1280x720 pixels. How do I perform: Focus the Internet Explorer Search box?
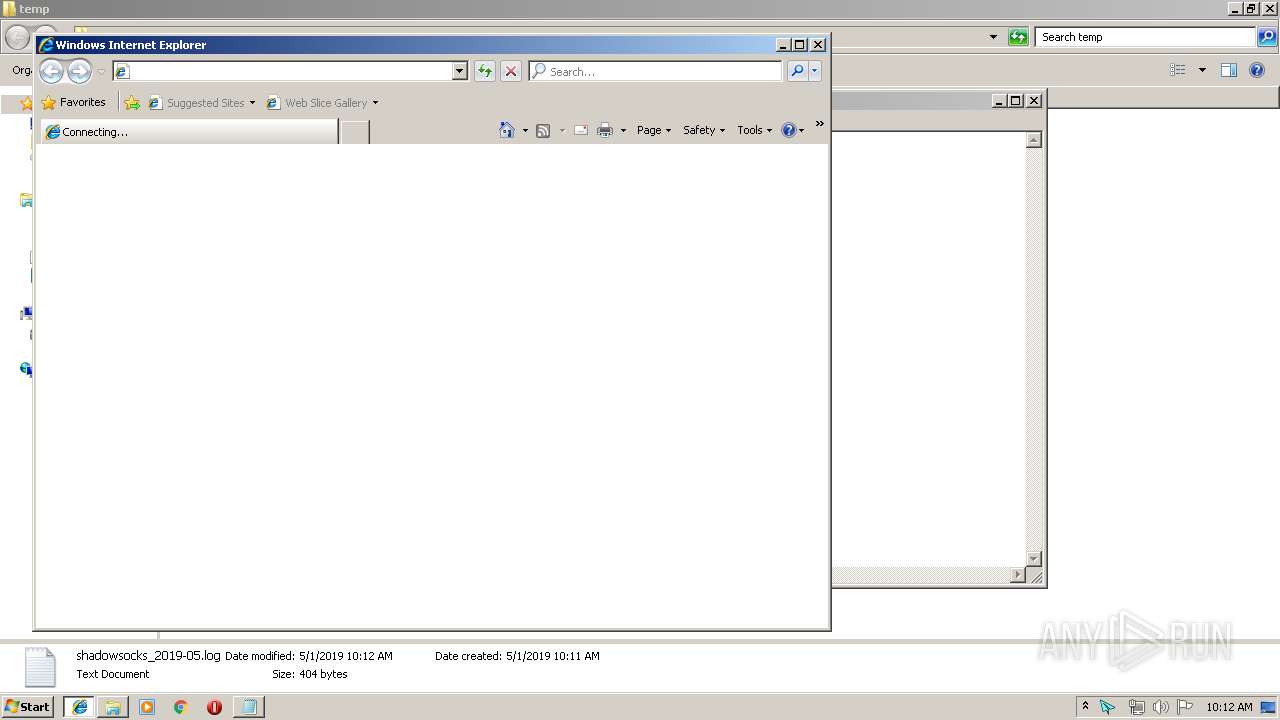pyautogui.click(x=656, y=71)
